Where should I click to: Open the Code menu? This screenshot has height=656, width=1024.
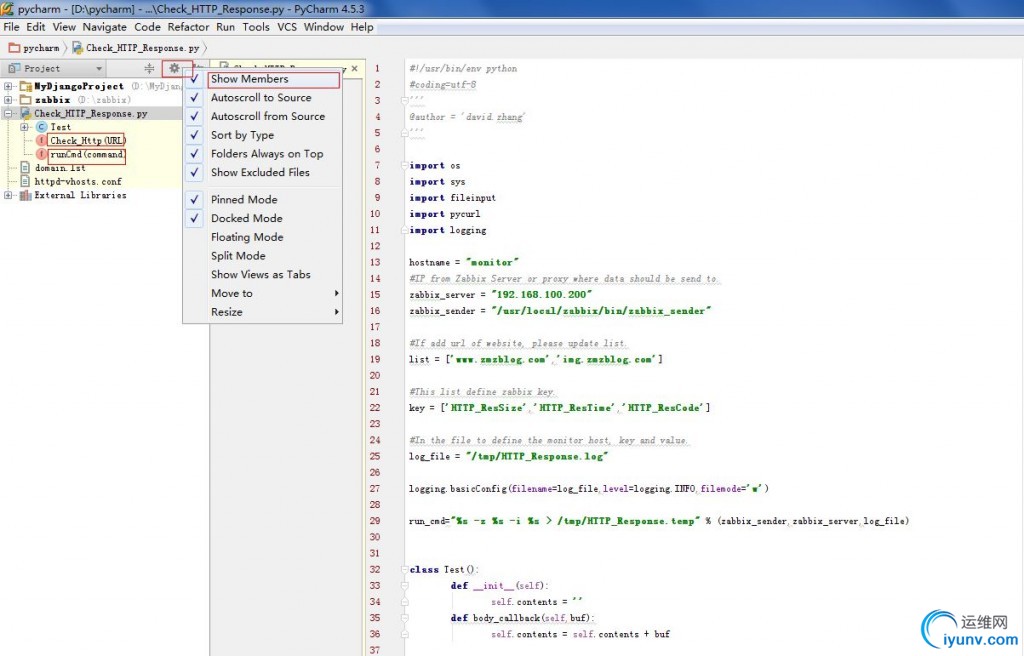[148, 27]
